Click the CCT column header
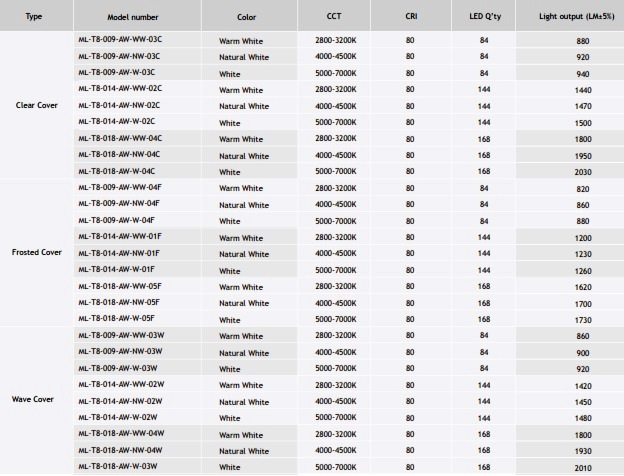Screen dimensions: 624x476 [334, 16]
